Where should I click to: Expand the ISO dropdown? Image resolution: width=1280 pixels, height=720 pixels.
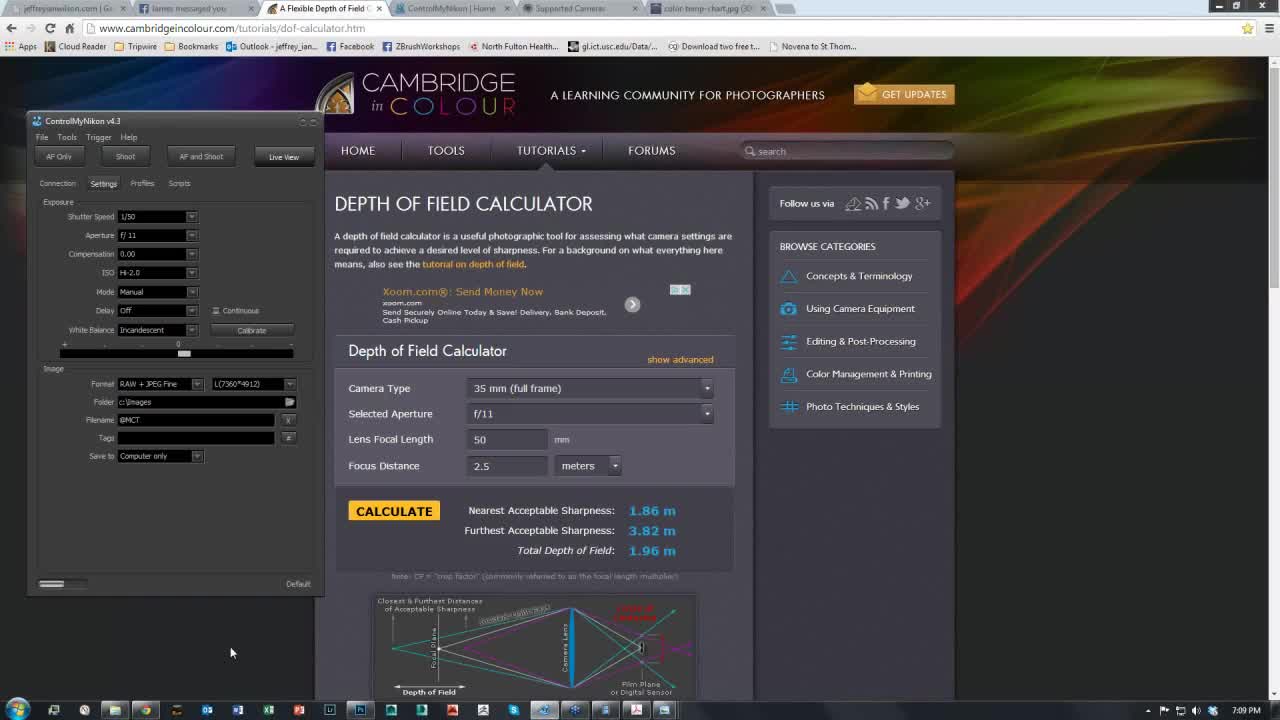[x=191, y=273]
